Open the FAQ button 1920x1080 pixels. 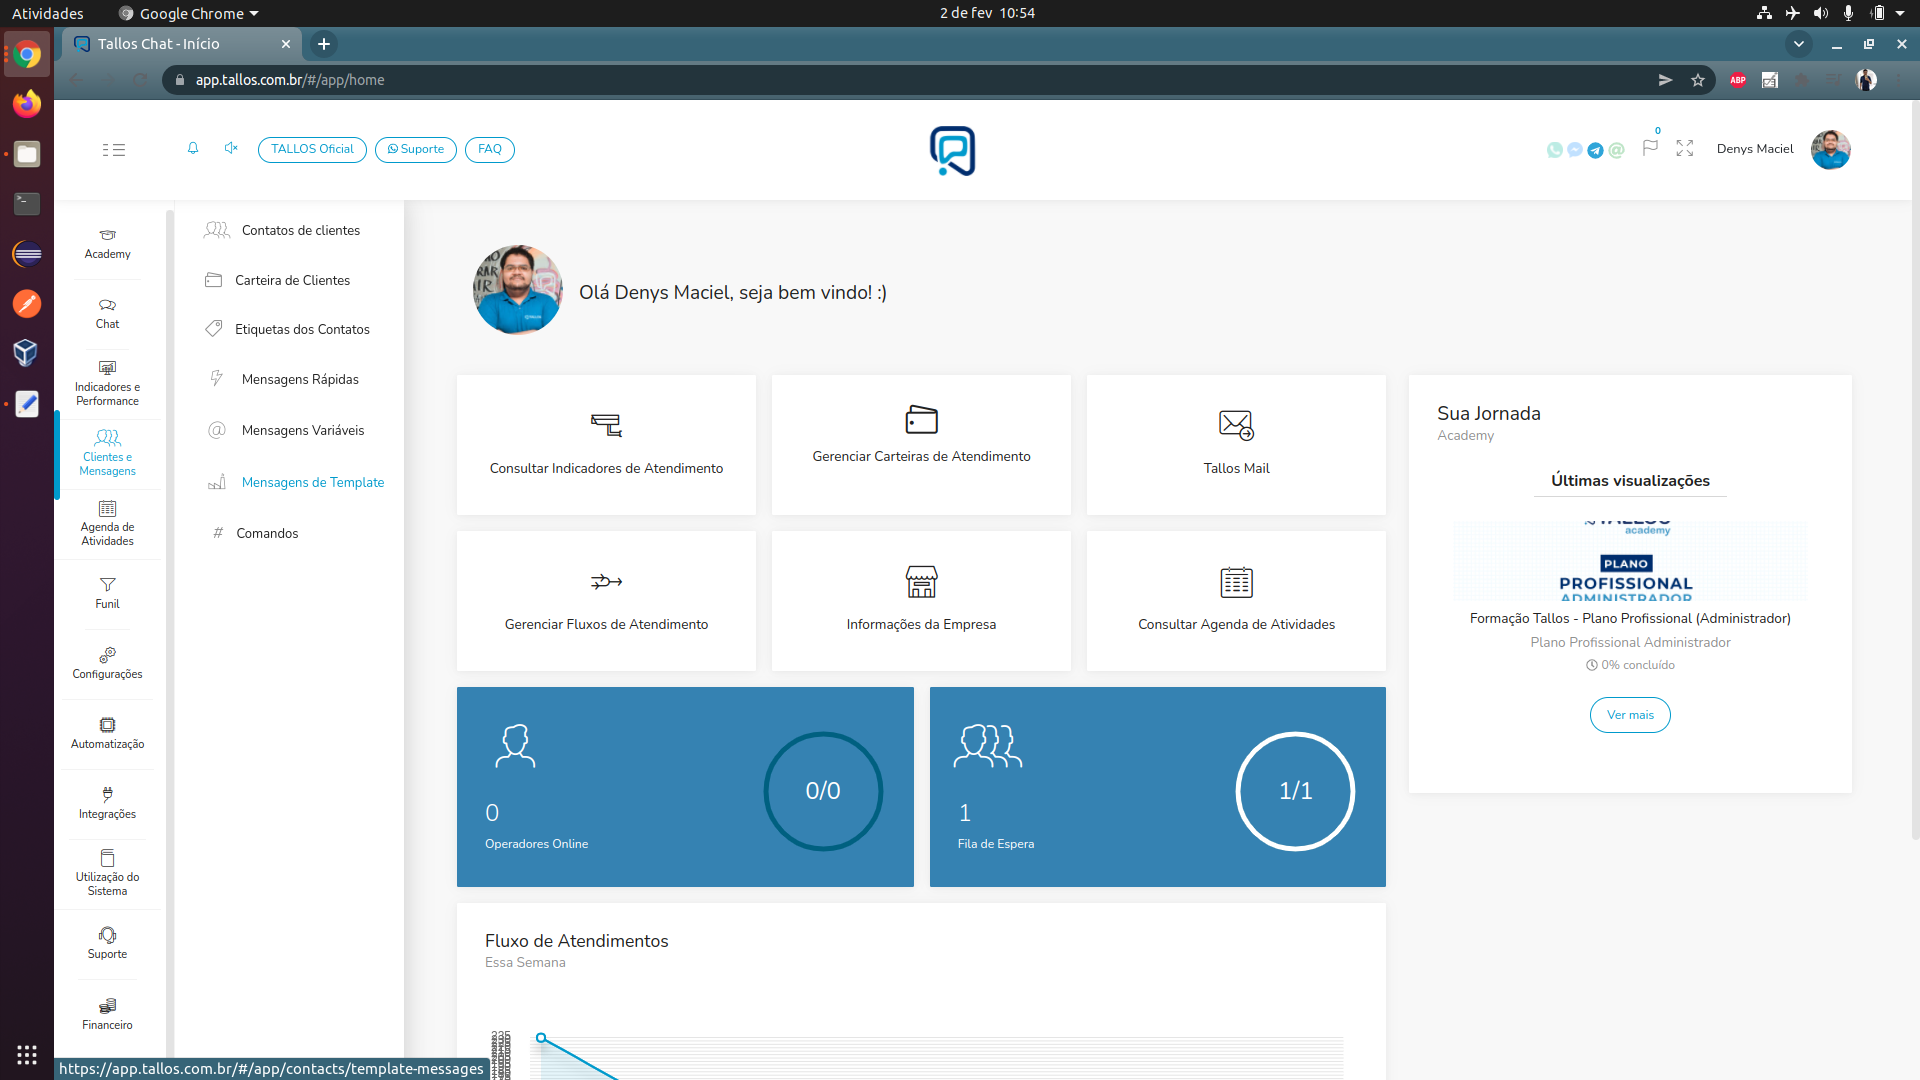coord(490,149)
